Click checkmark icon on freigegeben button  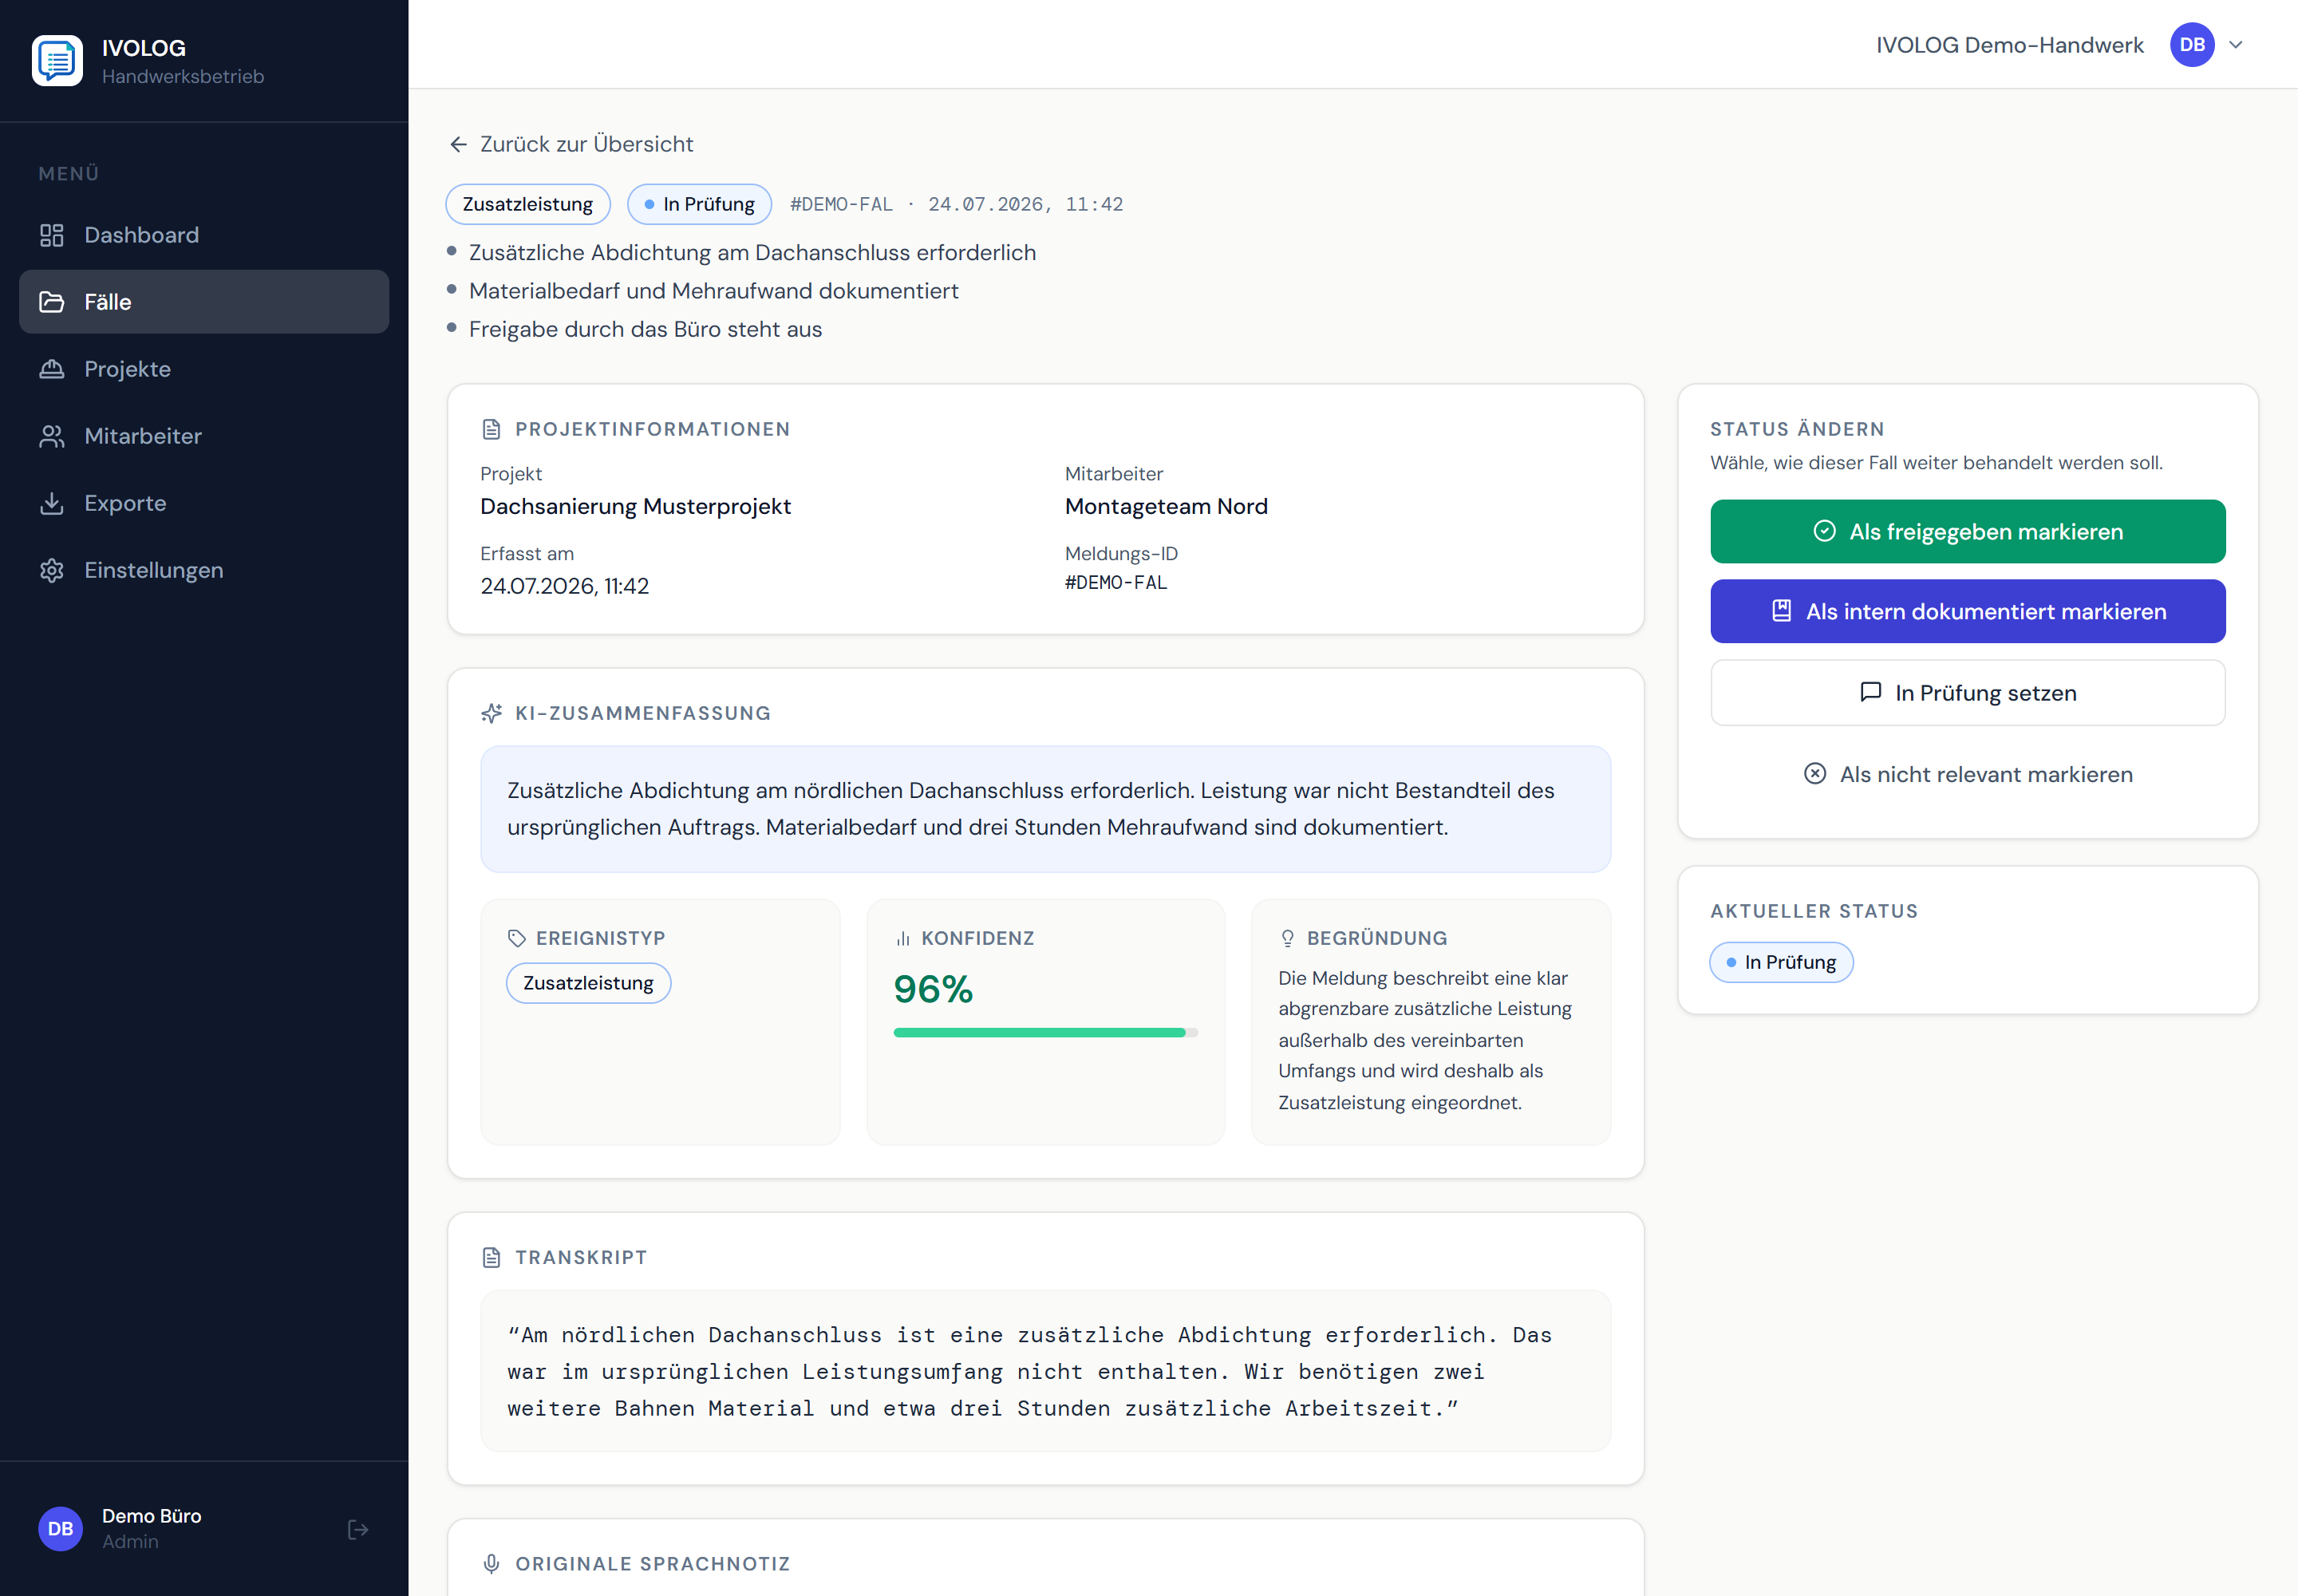[x=1824, y=531]
